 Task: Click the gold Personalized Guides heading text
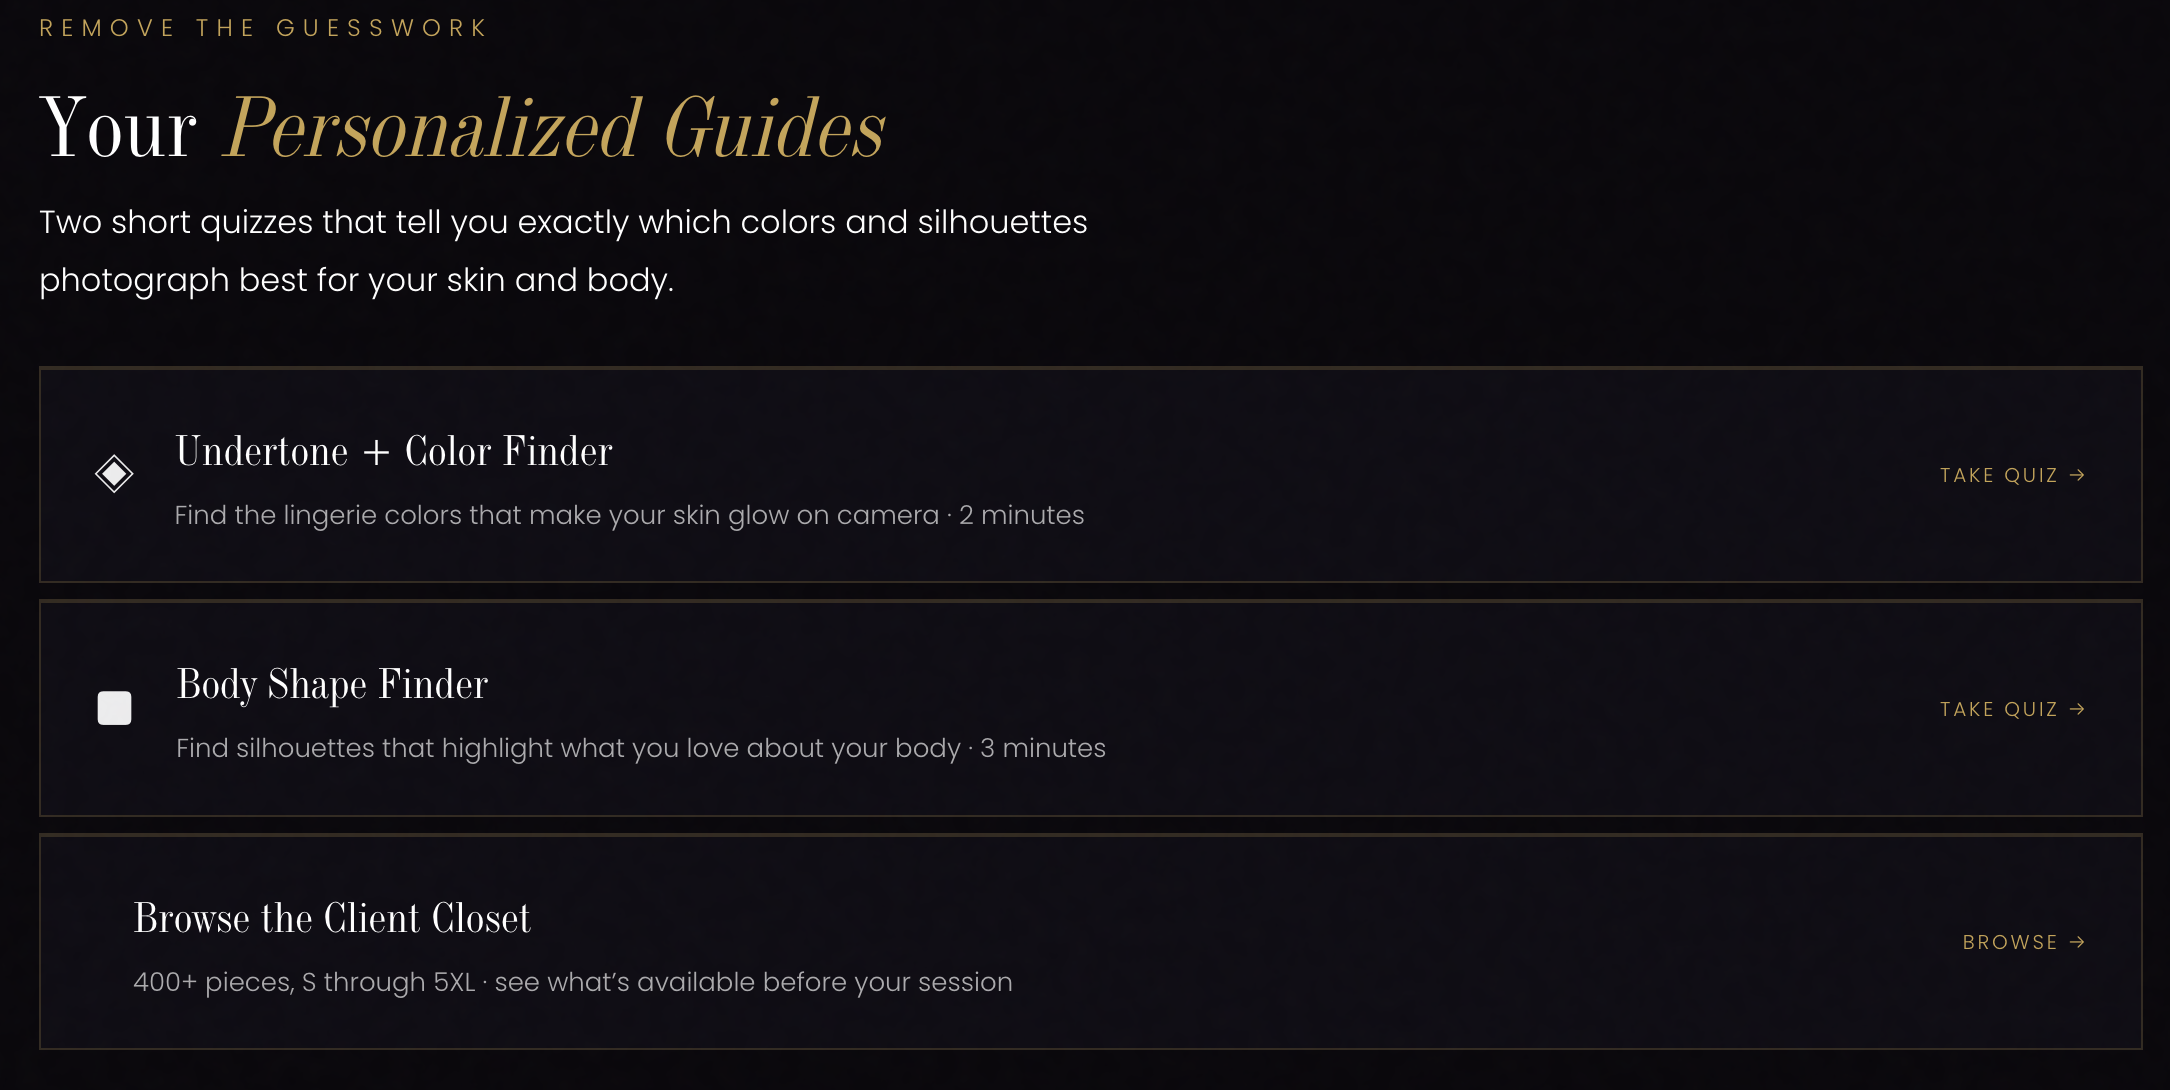[555, 129]
